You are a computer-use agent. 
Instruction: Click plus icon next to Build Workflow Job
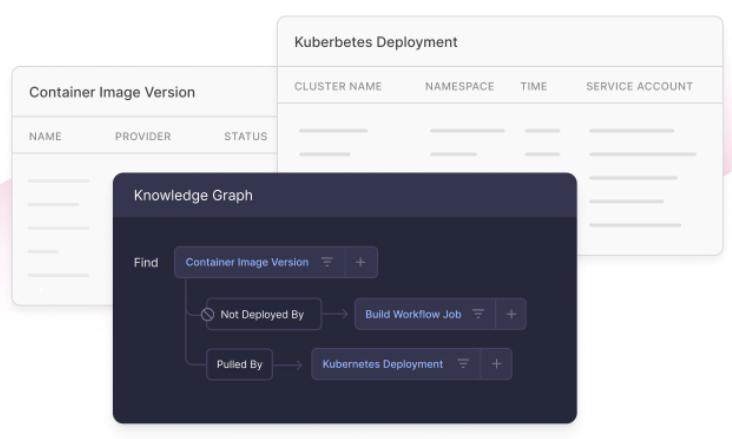tap(511, 314)
